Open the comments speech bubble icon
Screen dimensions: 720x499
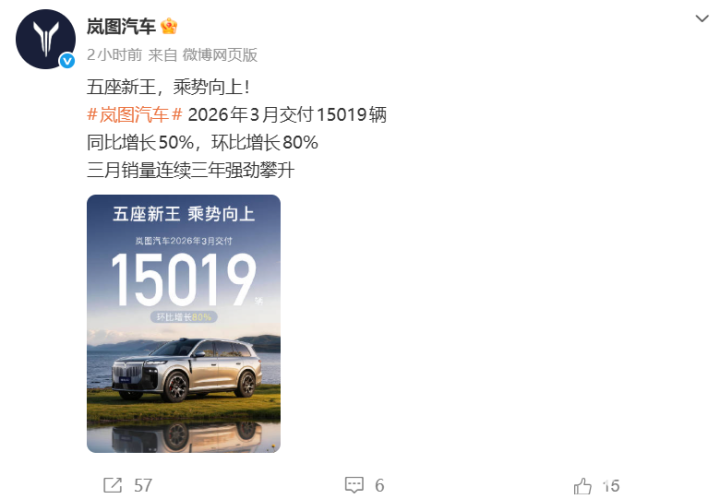pyautogui.click(x=354, y=485)
